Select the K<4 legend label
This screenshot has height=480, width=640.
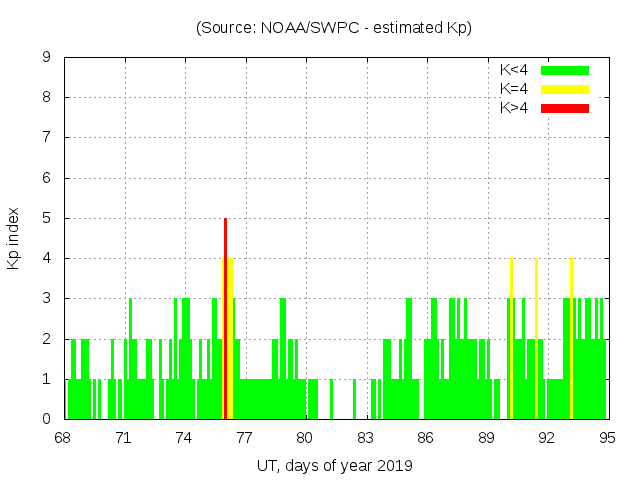click(x=514, y=70)
